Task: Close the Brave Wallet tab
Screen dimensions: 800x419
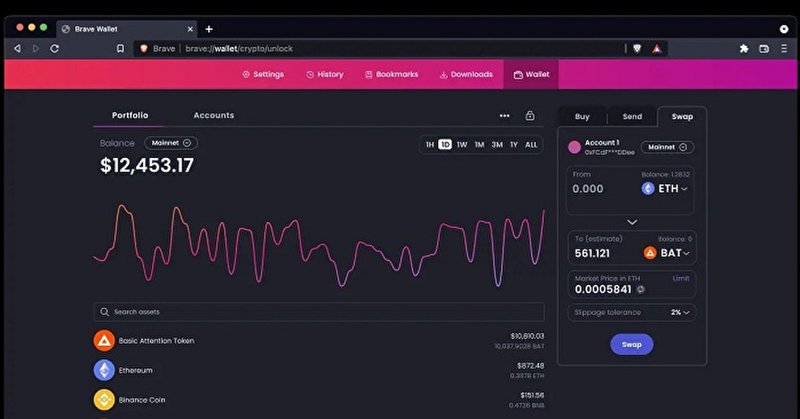Action: click(x=190, y=29)
